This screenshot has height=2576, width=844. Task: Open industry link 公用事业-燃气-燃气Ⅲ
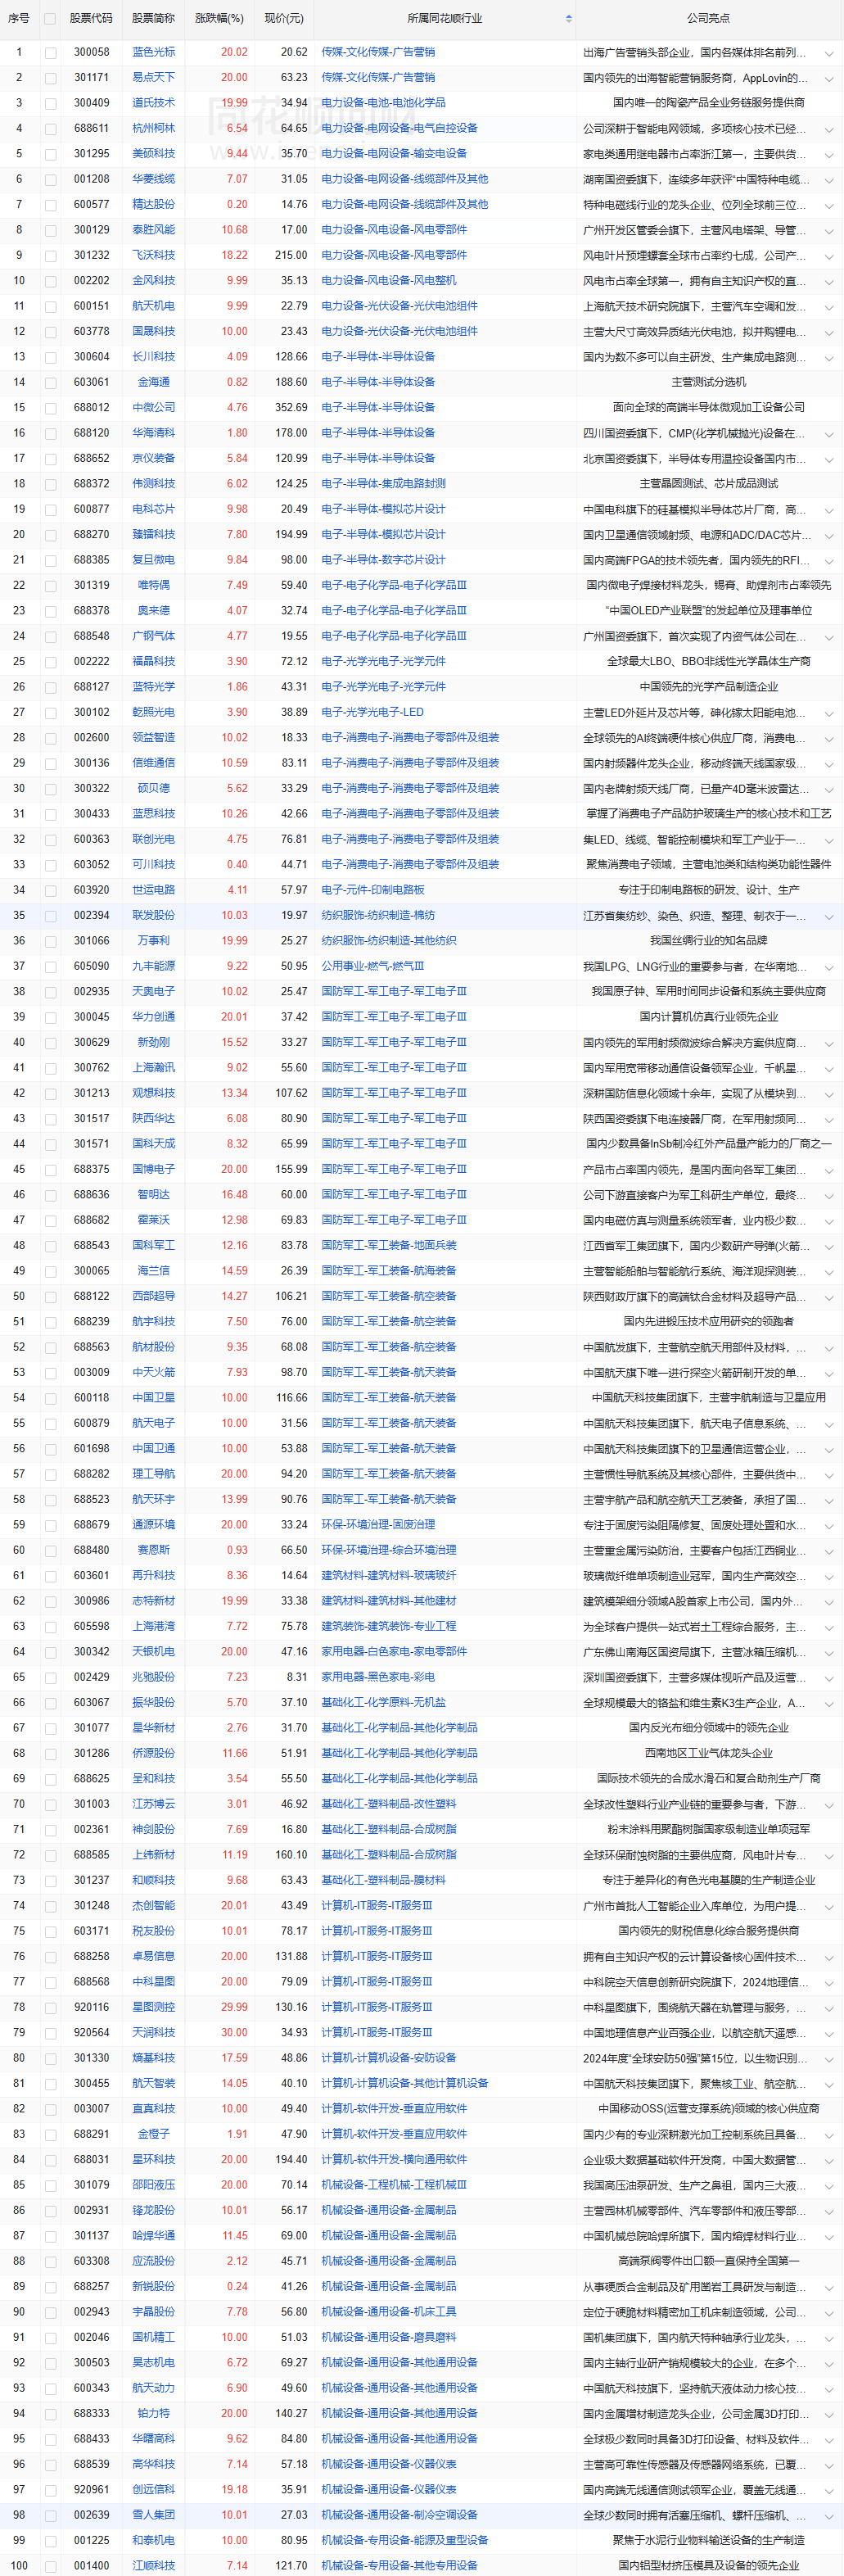(372, 966)
